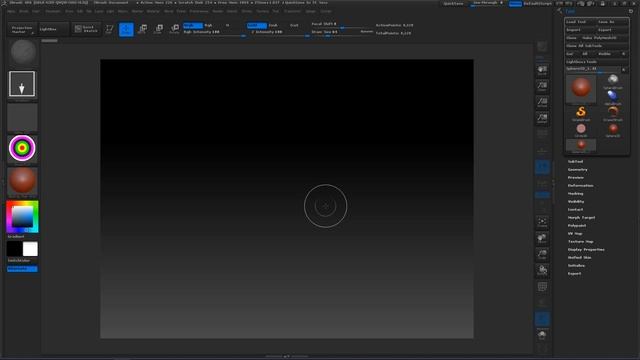Select the Scale transform tool in top shelf
640x360 pixels.
point(159,29)
